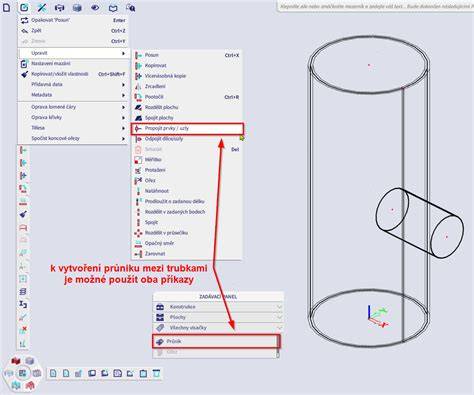This screenshot has width=474, height=395.
Task: Select Spojit plochy submenu entry
Action: click(187, 118)
